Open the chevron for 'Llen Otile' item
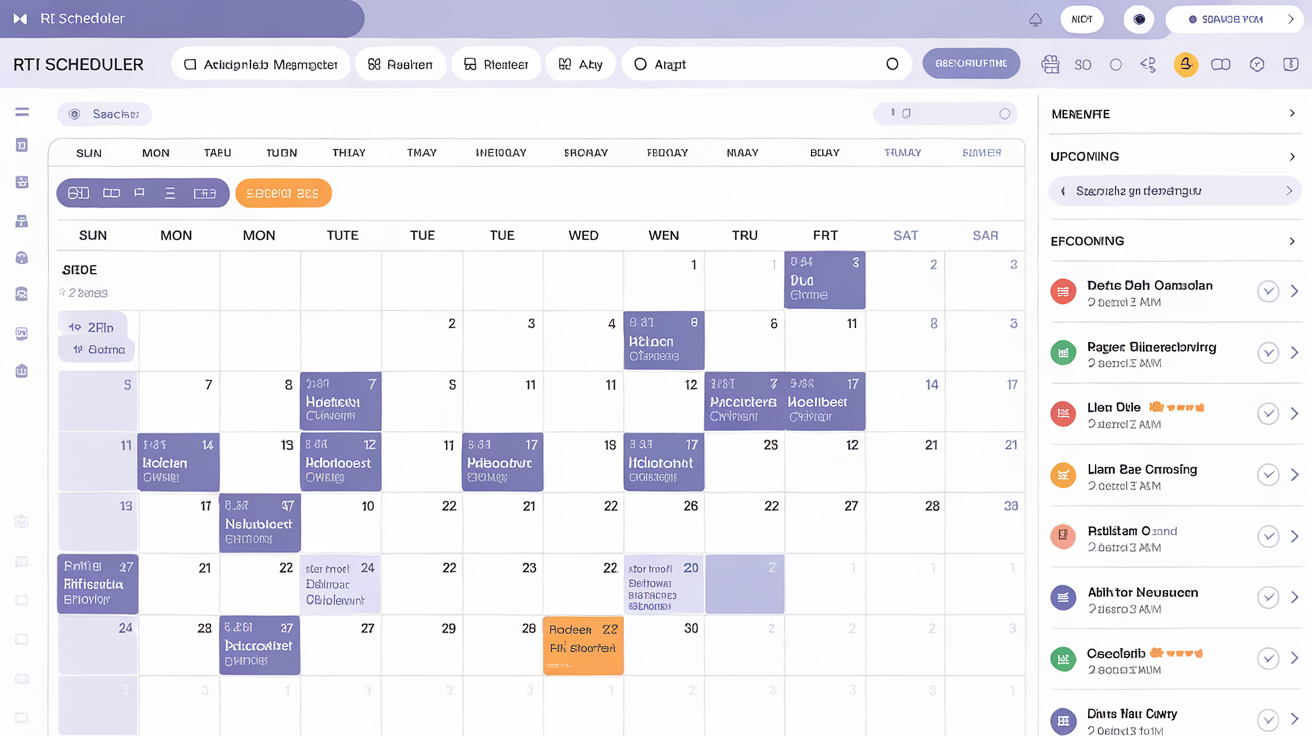Image resolution: width=1312 pixels, height=736 pixels. pos(1295,414)
